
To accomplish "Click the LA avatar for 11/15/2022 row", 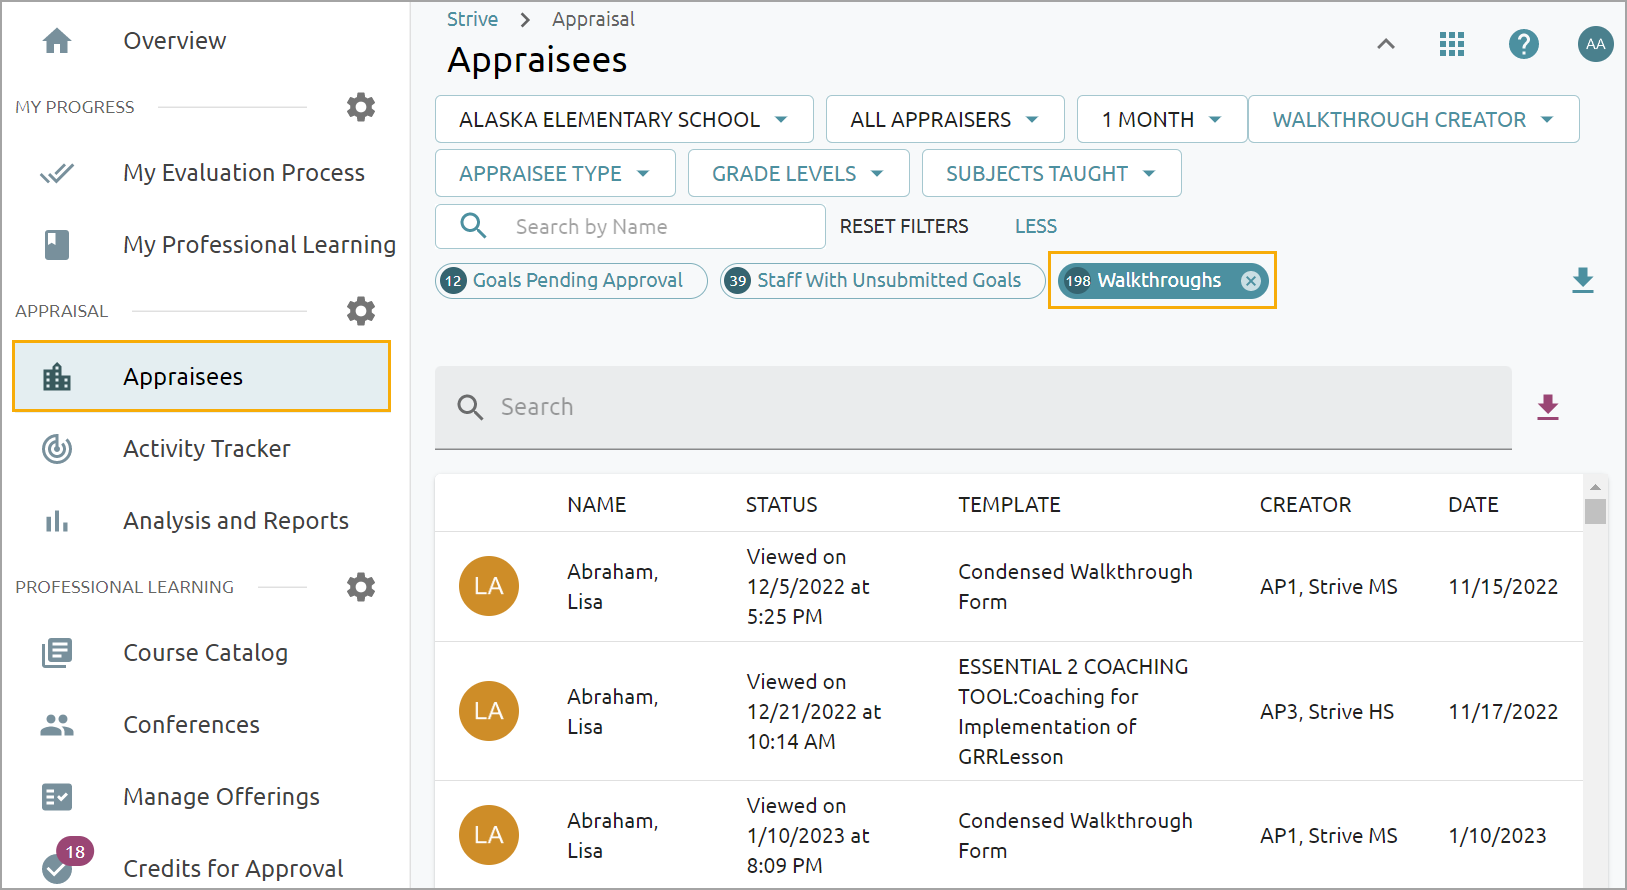I will [489, 586].
